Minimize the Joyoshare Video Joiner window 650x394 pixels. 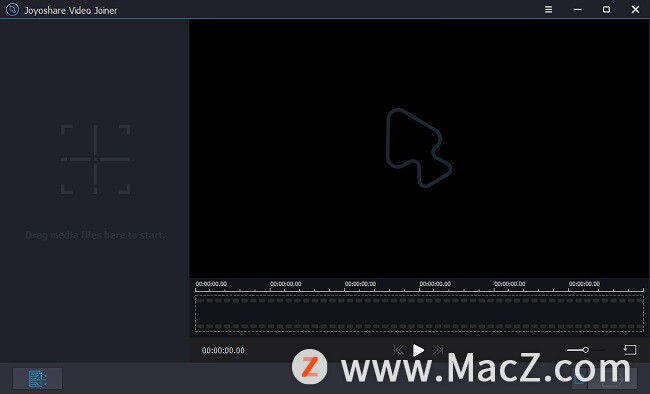tap(577, 9)
